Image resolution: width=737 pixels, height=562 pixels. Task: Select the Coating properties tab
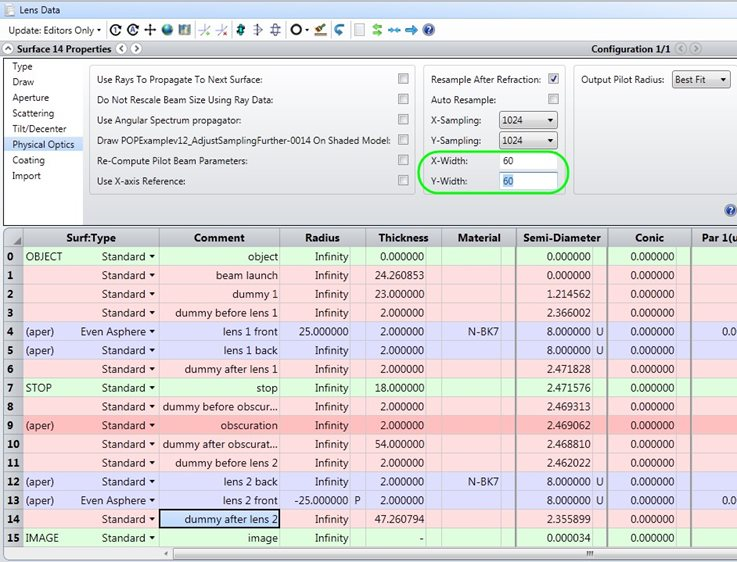[29, 160]
